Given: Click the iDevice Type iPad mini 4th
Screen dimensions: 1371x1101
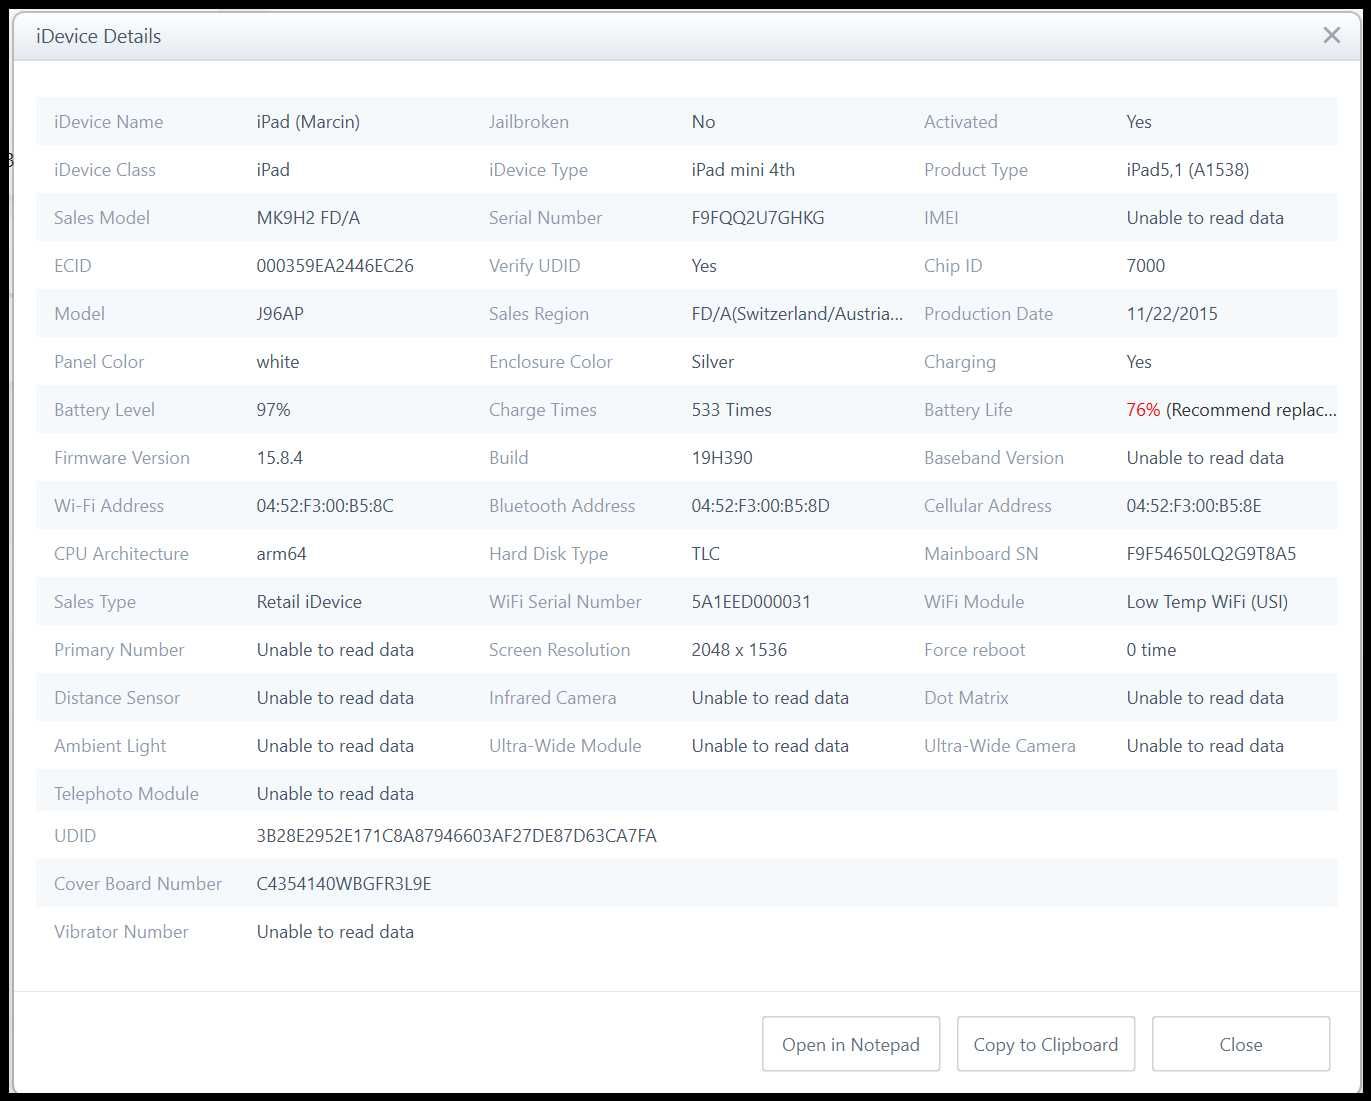Looking at the screenshot, I should [743, 170].
